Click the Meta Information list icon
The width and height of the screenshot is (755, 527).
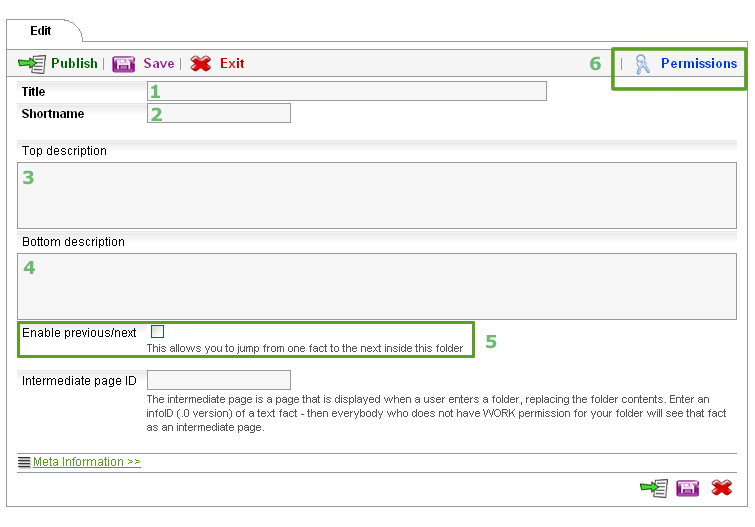pos(24,462)
